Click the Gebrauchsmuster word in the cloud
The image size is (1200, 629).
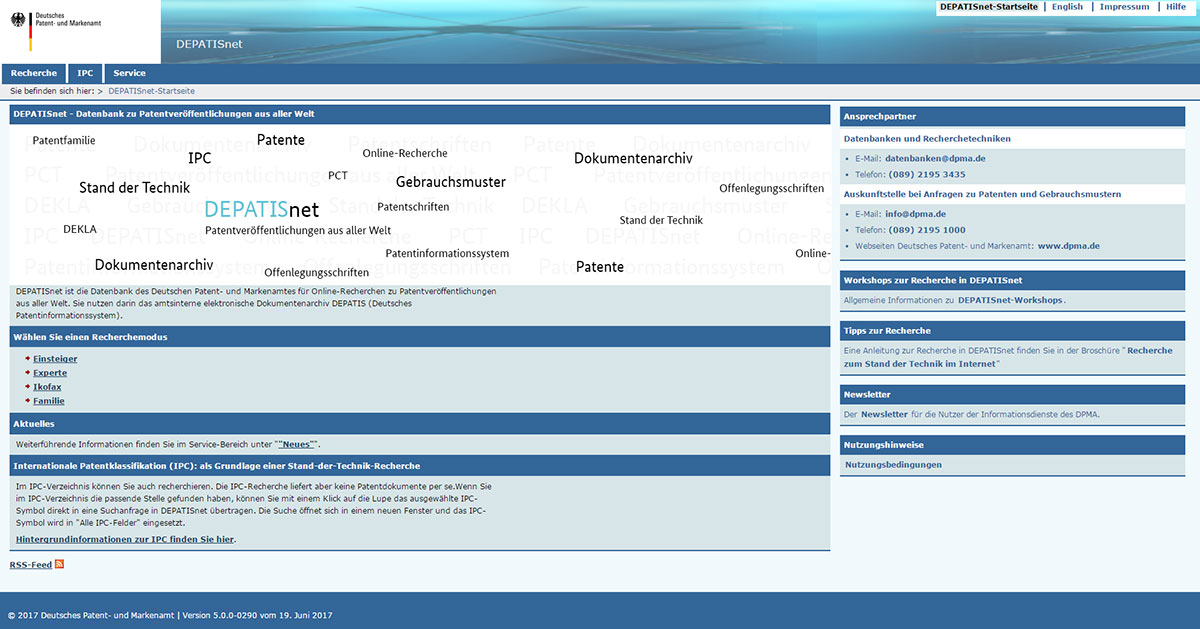click(x=451, y=182)
